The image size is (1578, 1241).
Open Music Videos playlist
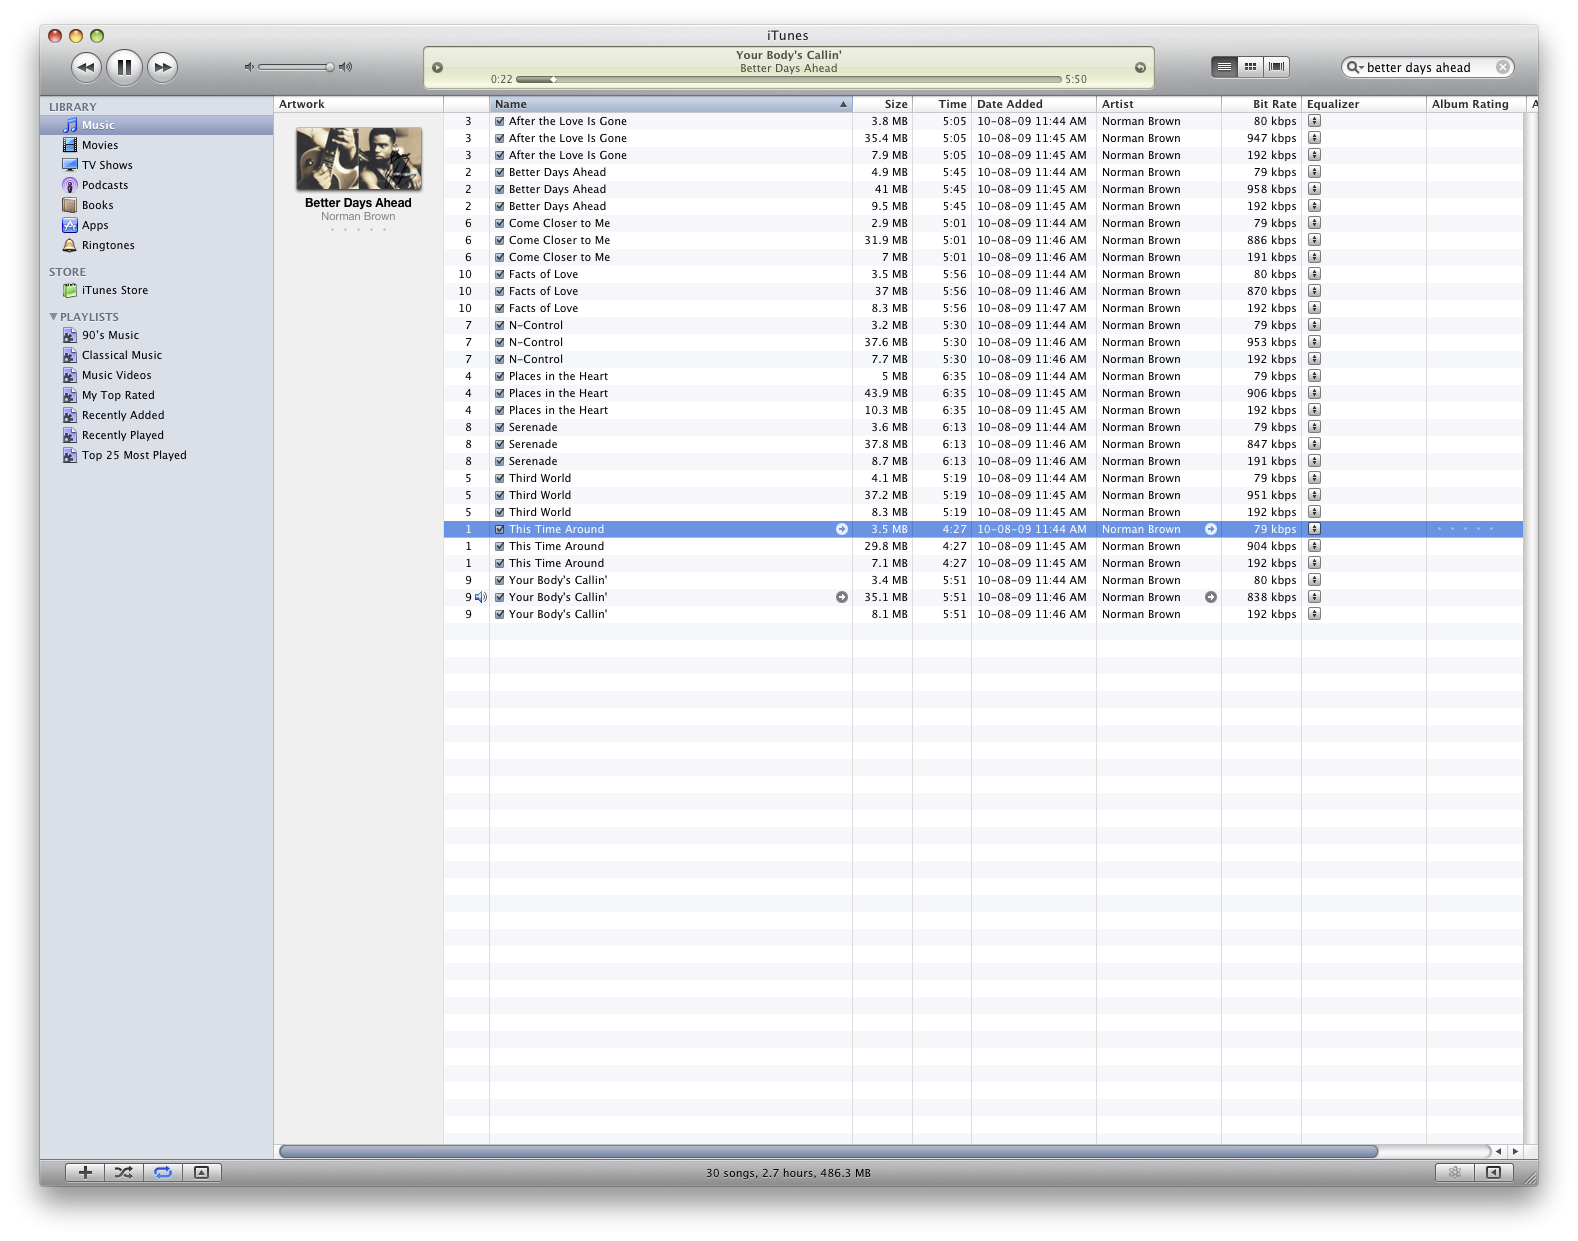point(156,375)
